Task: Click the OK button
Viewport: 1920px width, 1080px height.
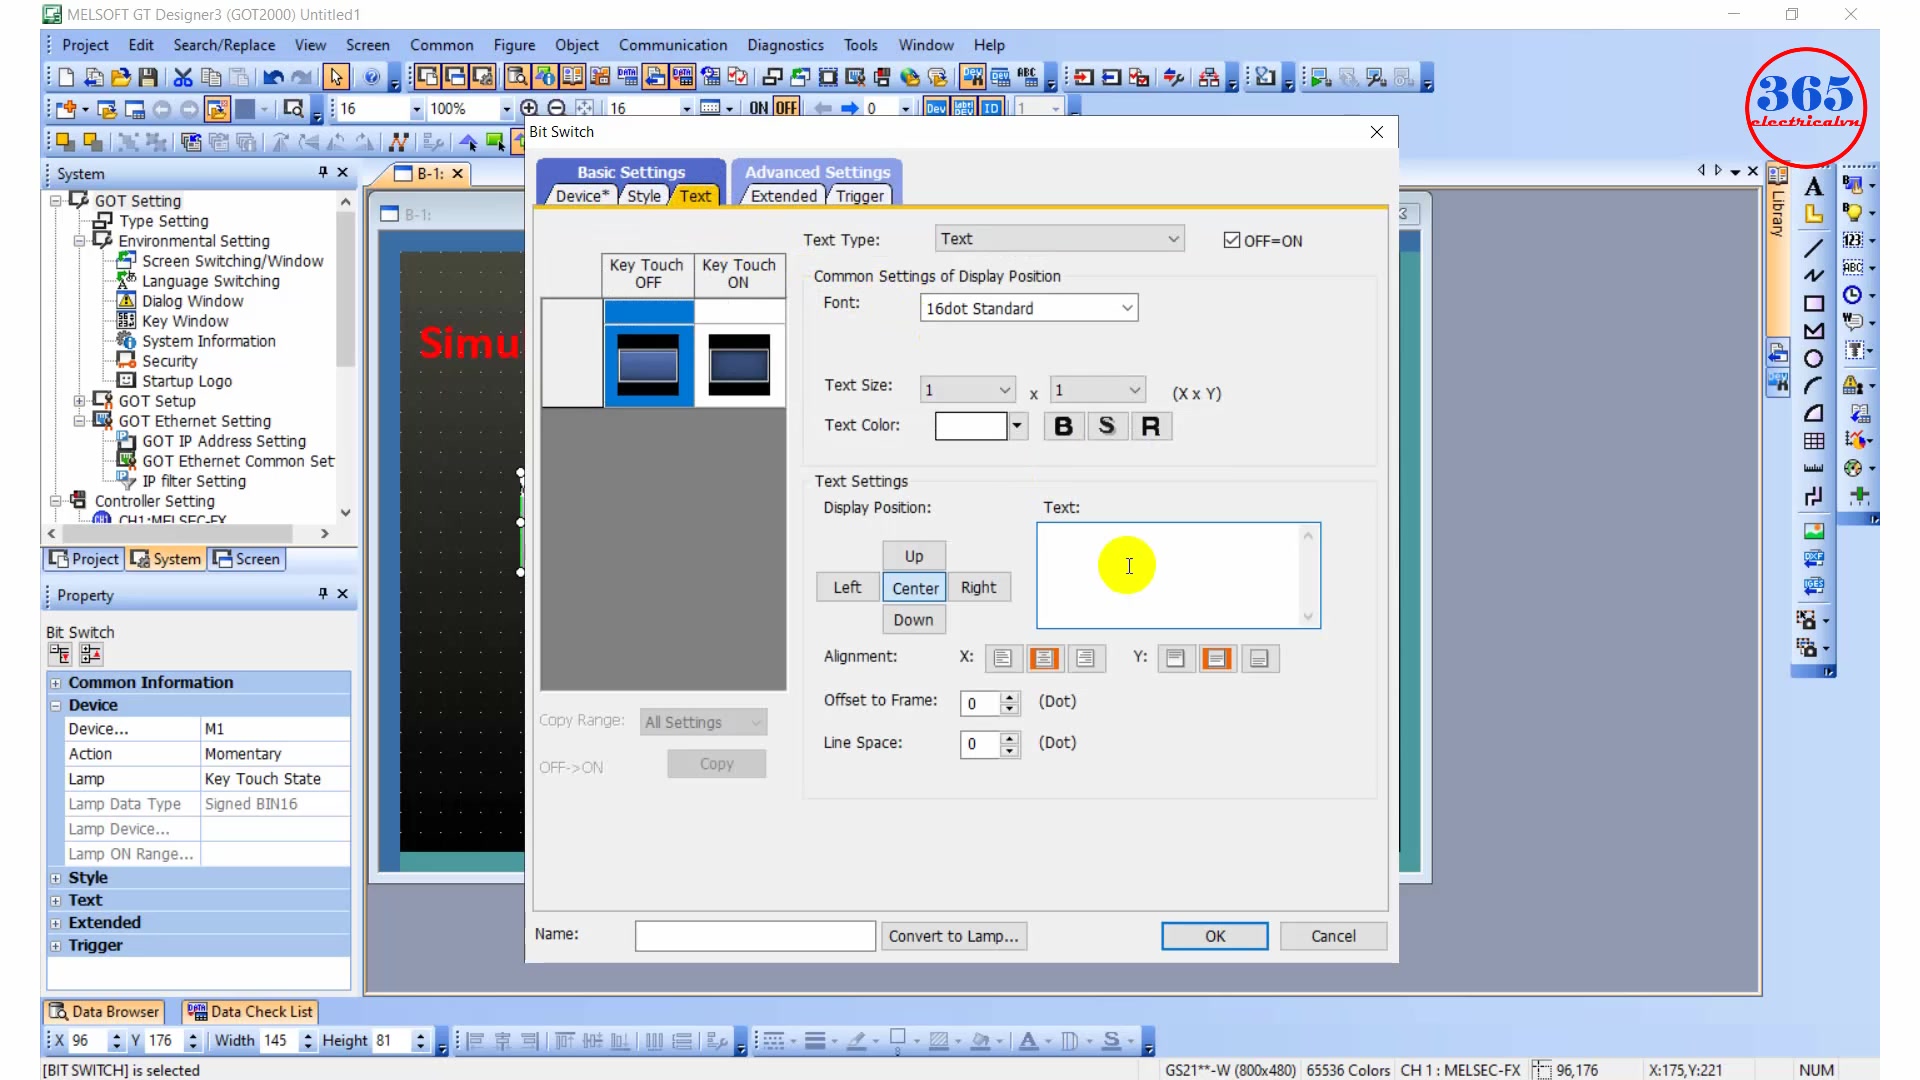Action: 1215,936
